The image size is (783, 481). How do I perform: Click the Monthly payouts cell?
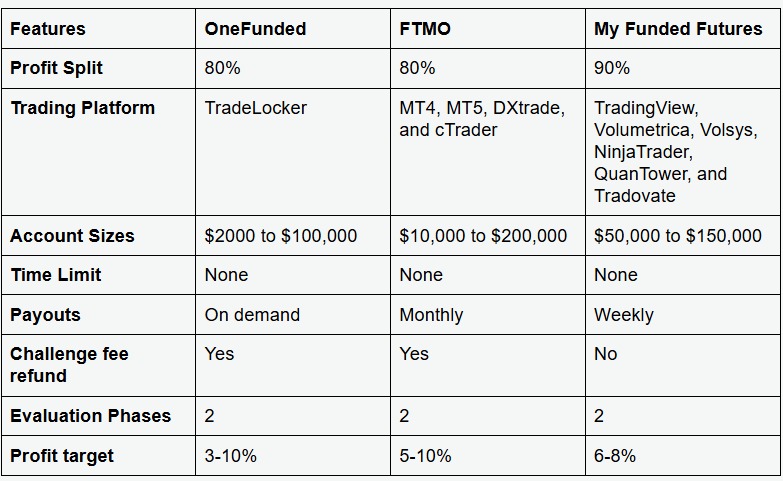(431, 315)
